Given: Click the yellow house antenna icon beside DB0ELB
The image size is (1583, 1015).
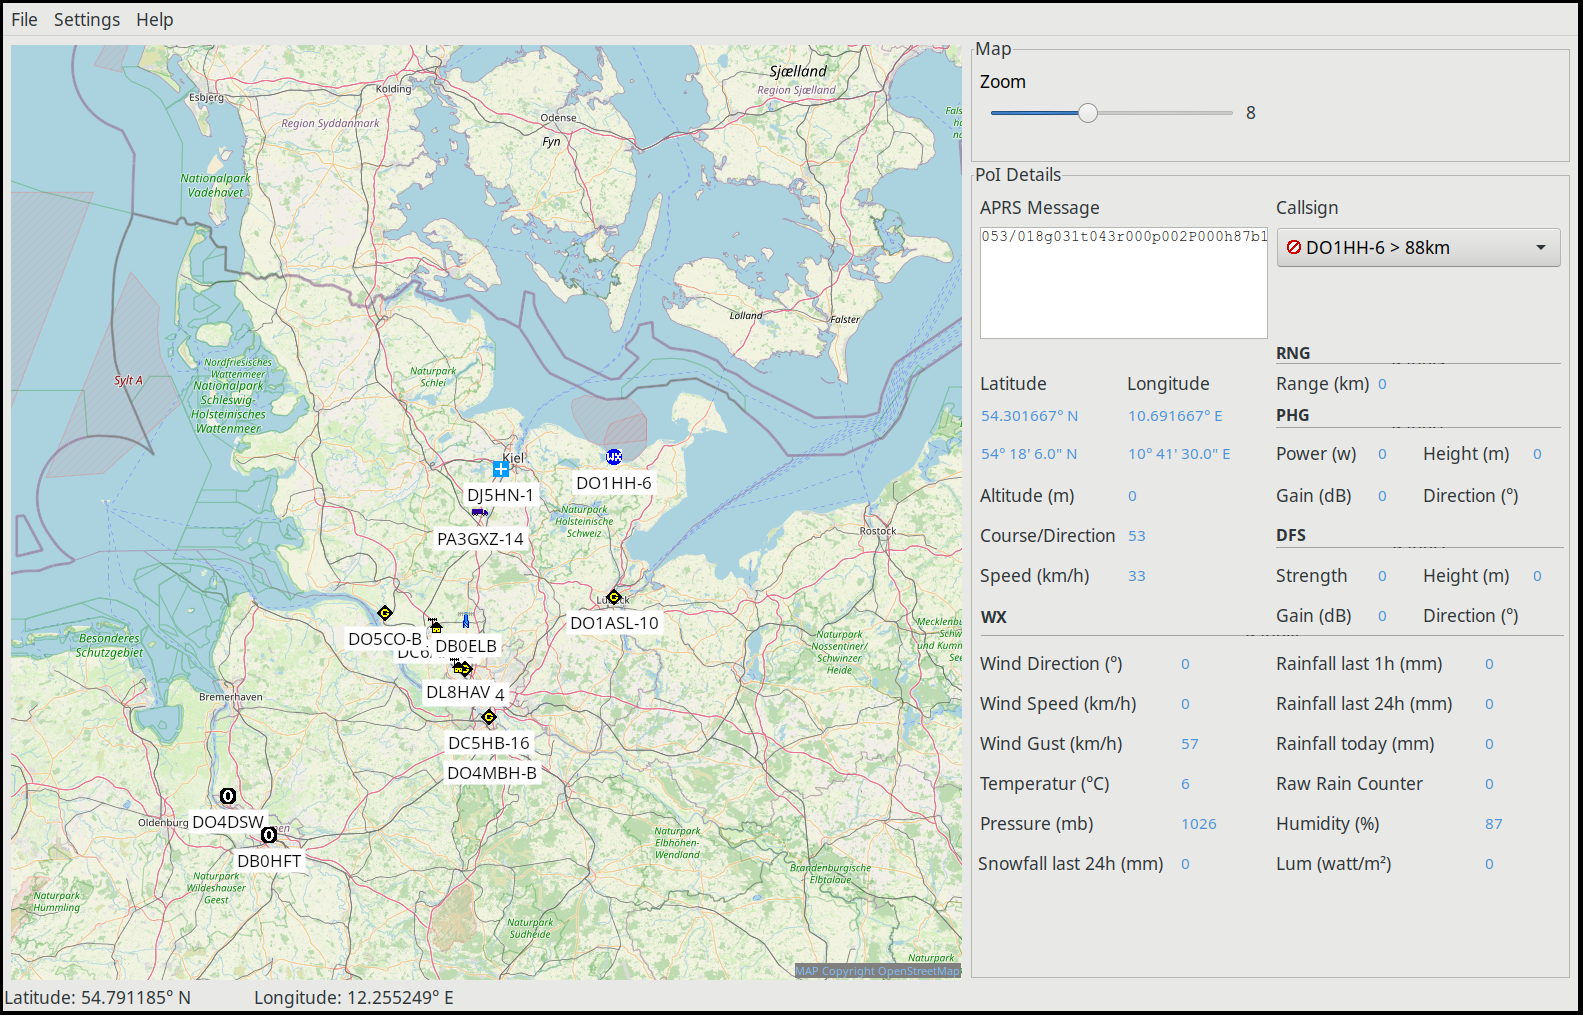Looking at the screenshot, I should click(435, 625).
